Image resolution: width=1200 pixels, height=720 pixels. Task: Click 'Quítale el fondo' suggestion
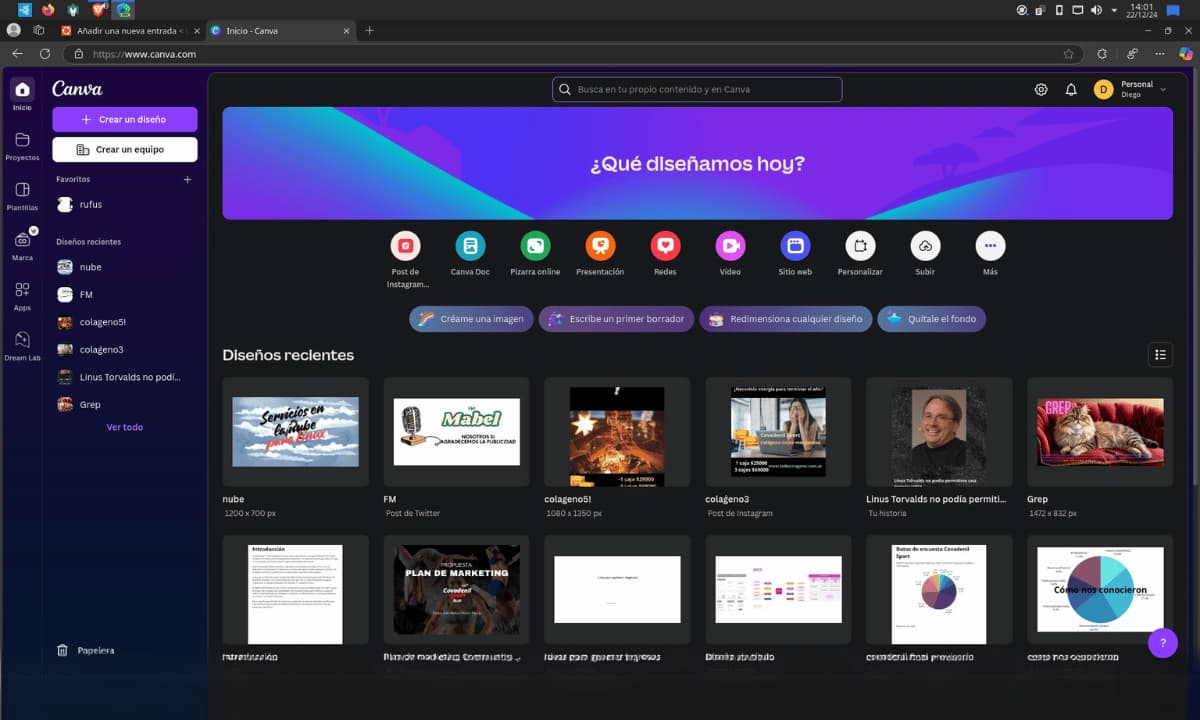pyautogui.click(x=932, y=319)
